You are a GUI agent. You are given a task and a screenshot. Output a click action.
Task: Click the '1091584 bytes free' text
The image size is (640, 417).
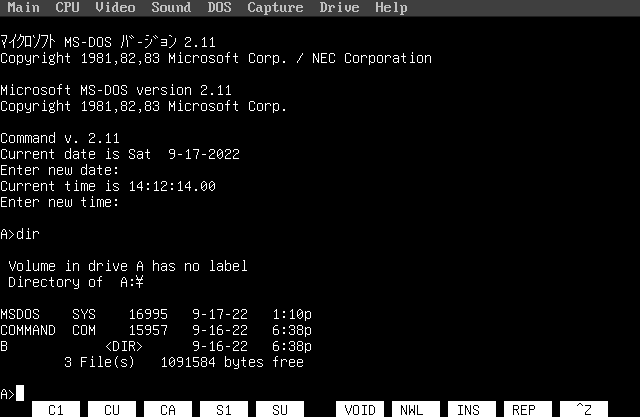[232, 362]
